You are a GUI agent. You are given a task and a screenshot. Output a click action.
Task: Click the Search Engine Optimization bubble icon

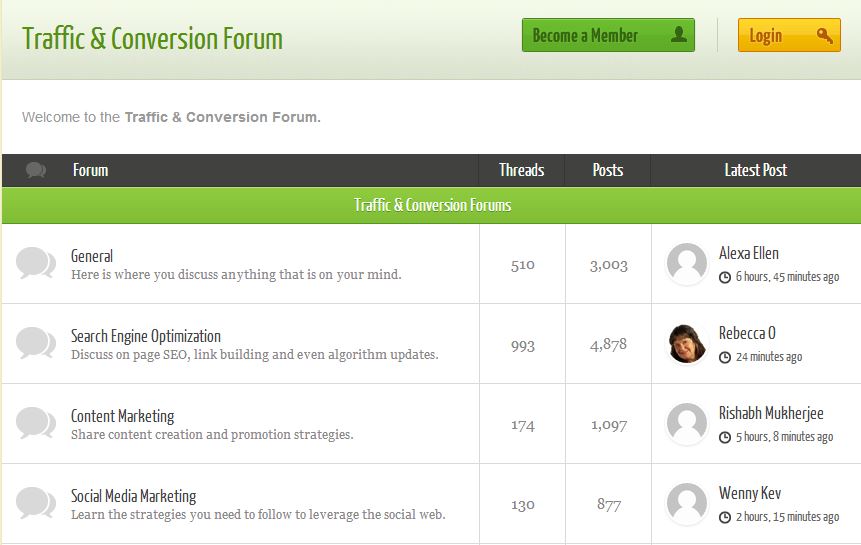point(36,344)
